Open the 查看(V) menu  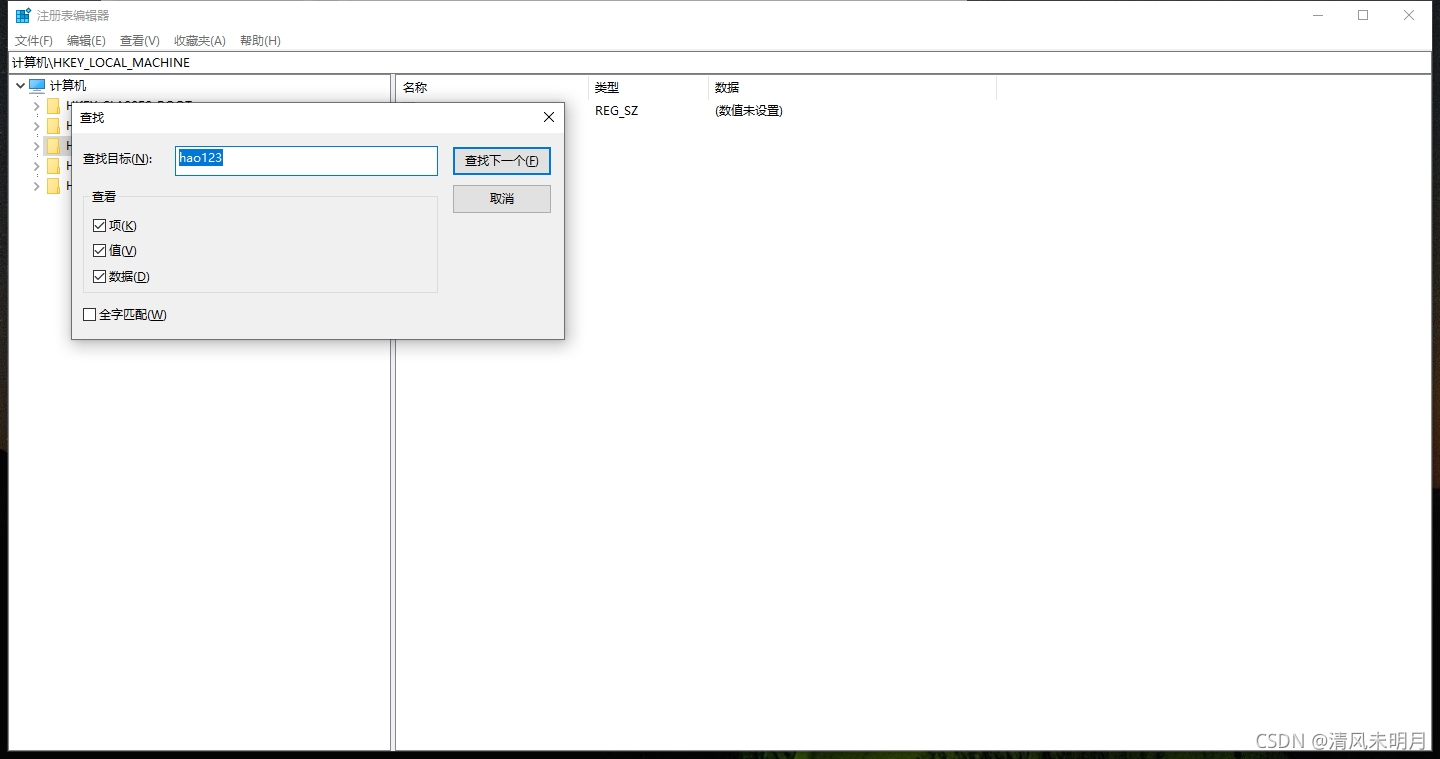140,41
